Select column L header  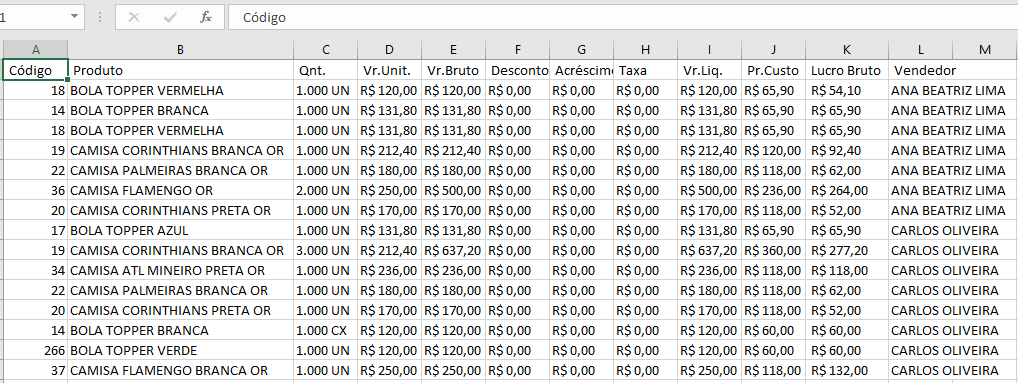pos(921,49)
